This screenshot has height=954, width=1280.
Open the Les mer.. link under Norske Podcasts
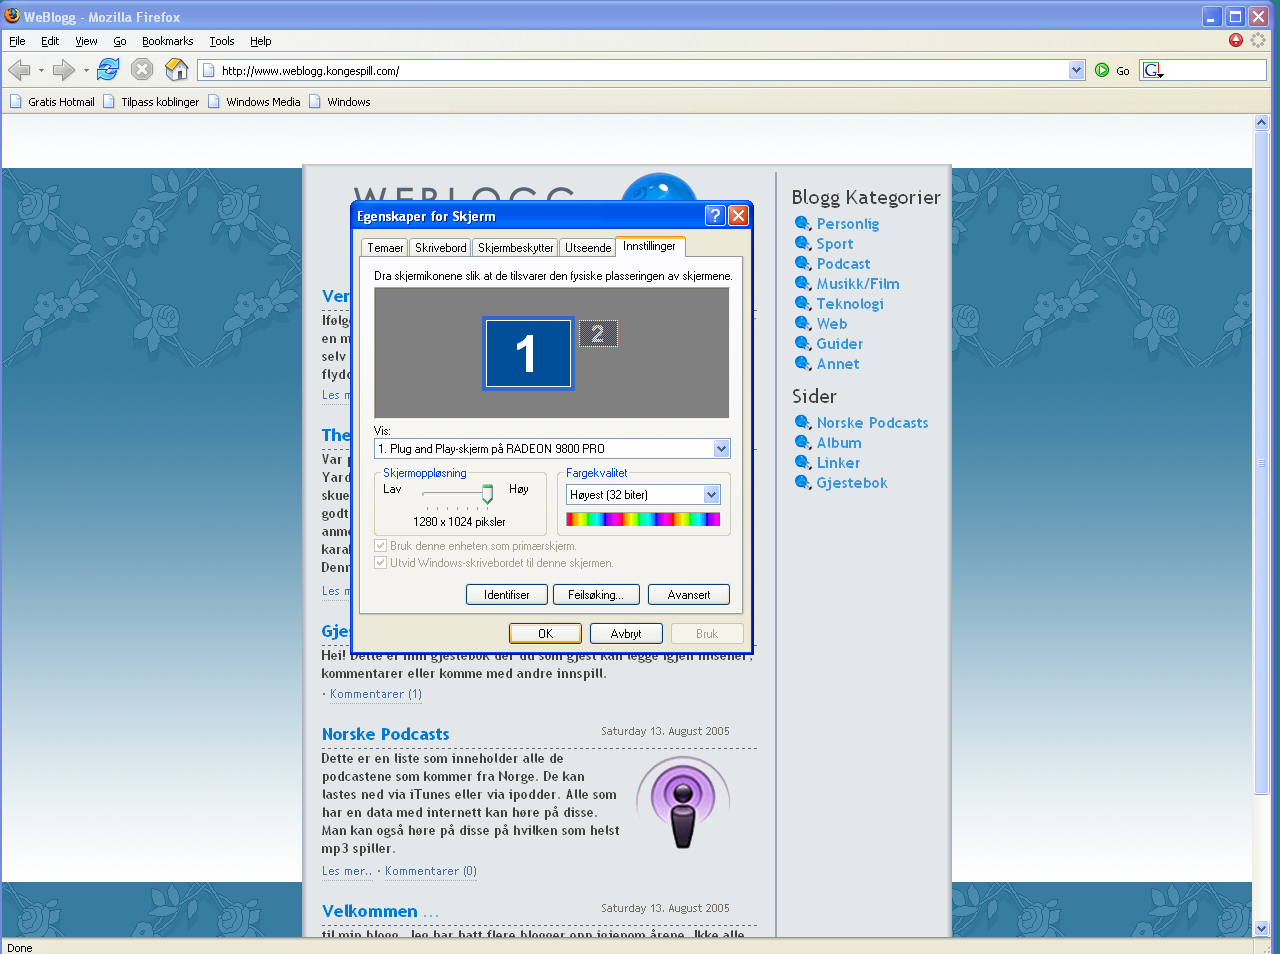(x=347, y=871)
